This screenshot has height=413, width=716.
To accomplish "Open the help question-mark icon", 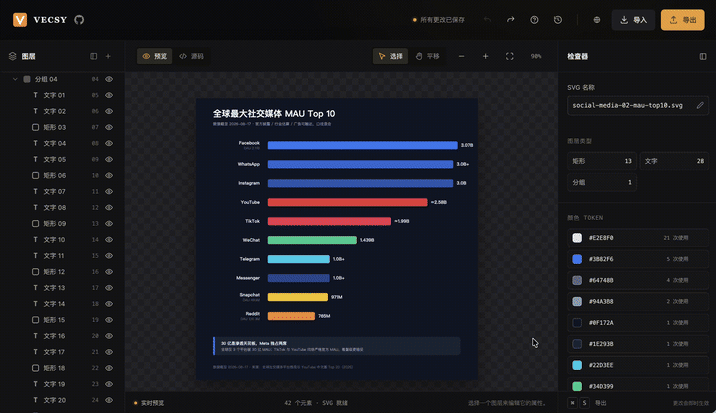I will coord(534,20).
